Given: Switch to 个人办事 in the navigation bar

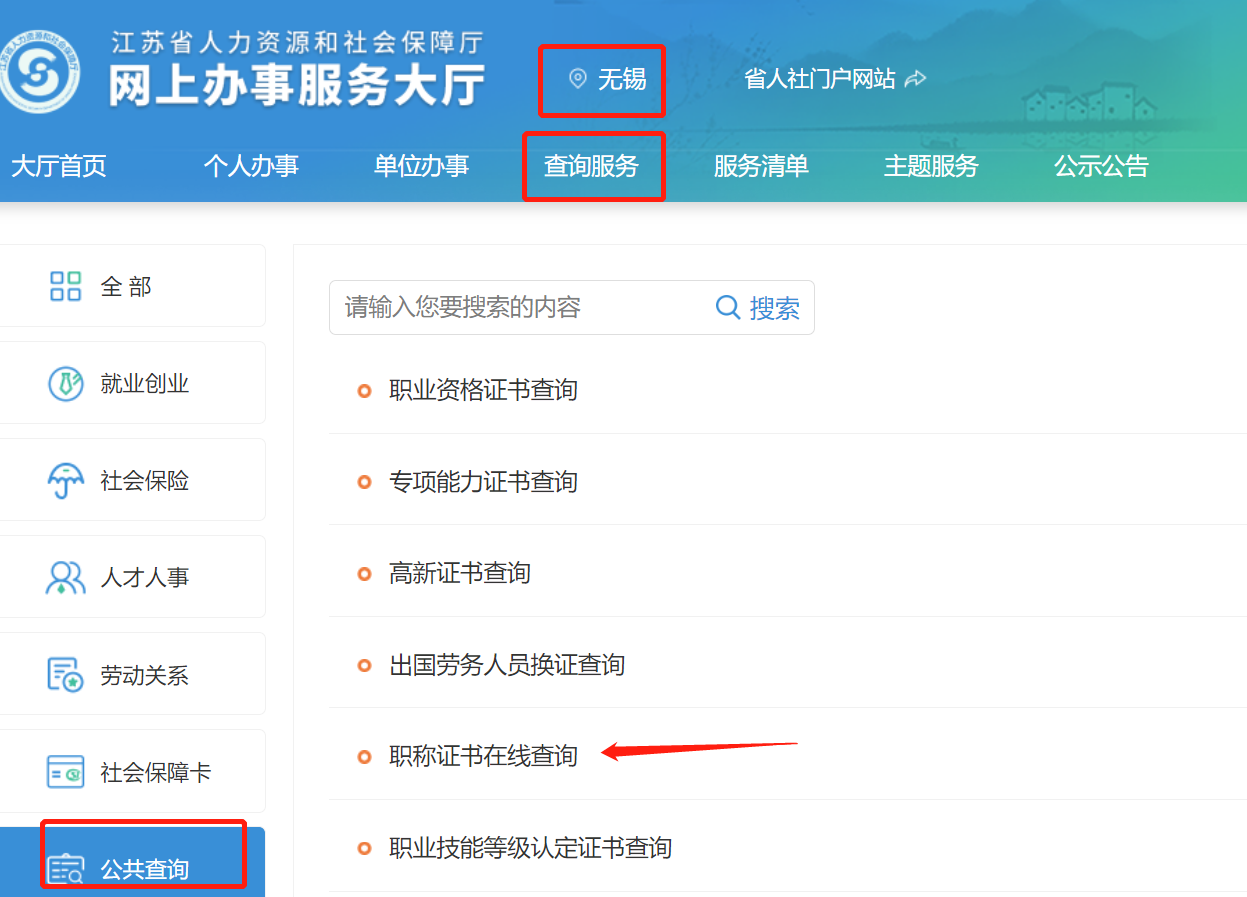Looking at the screenshot, I should pyautogui.click(x=251, y=166).
